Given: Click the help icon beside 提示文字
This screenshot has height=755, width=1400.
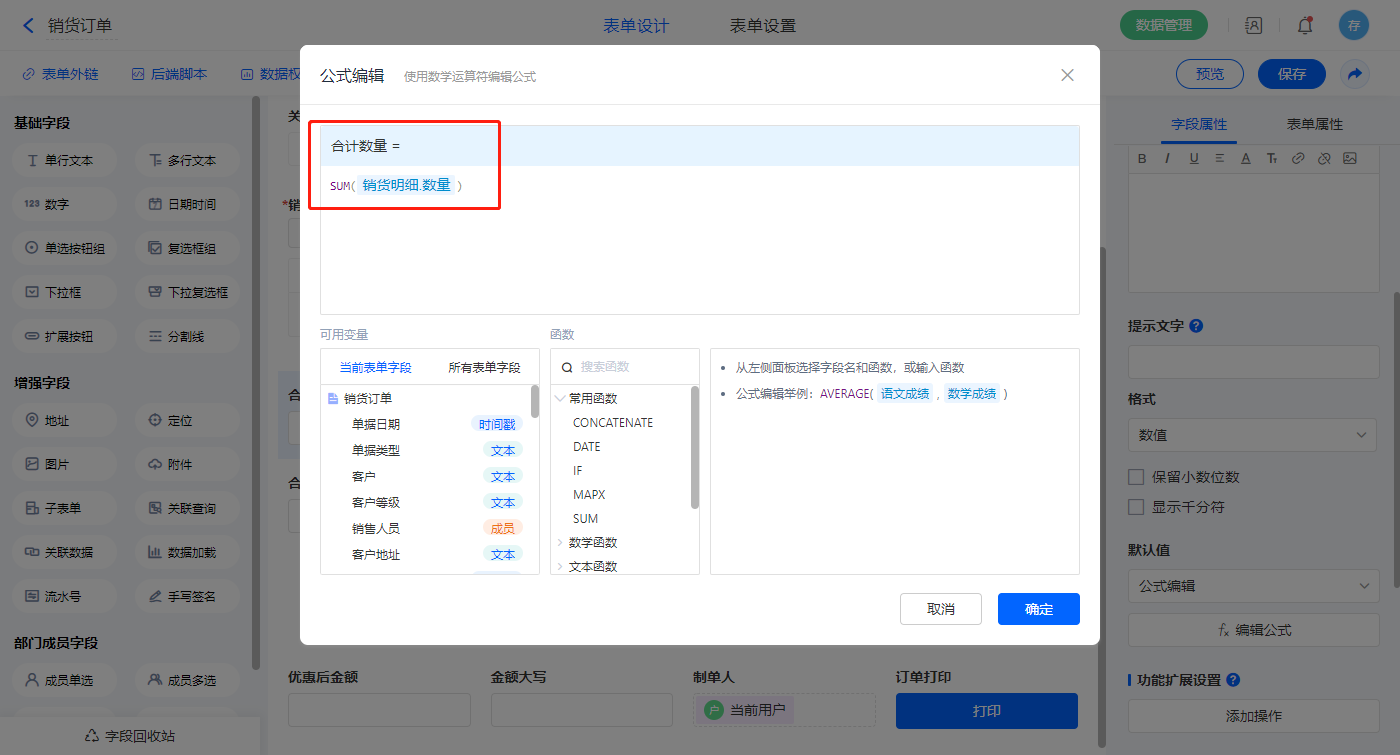Looking at the screenshot, I should 1196,326.
